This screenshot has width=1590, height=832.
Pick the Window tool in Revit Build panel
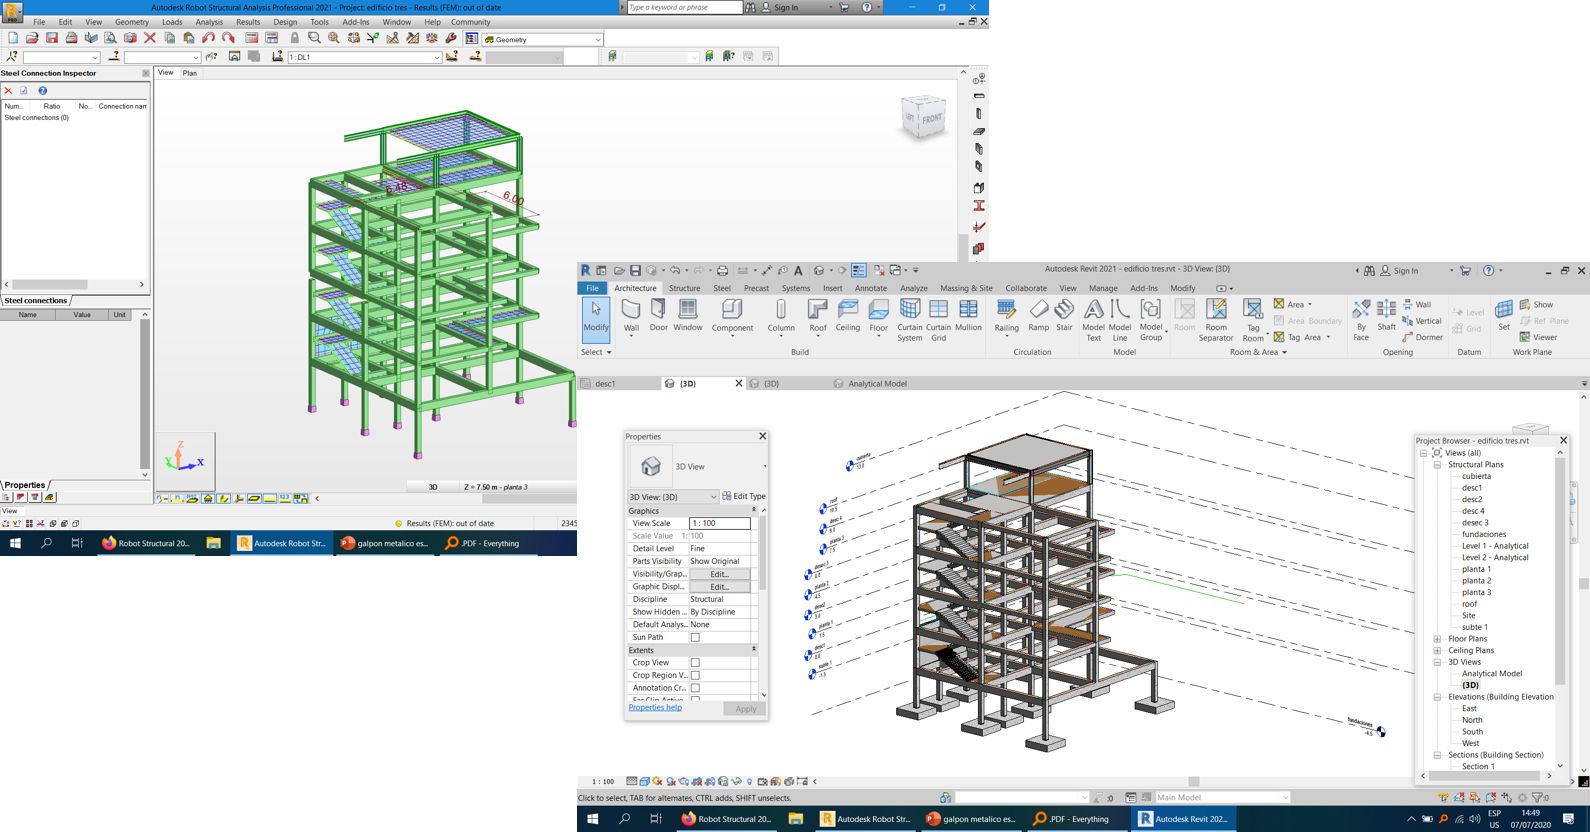pyautogui.click(x=688, y=315)
